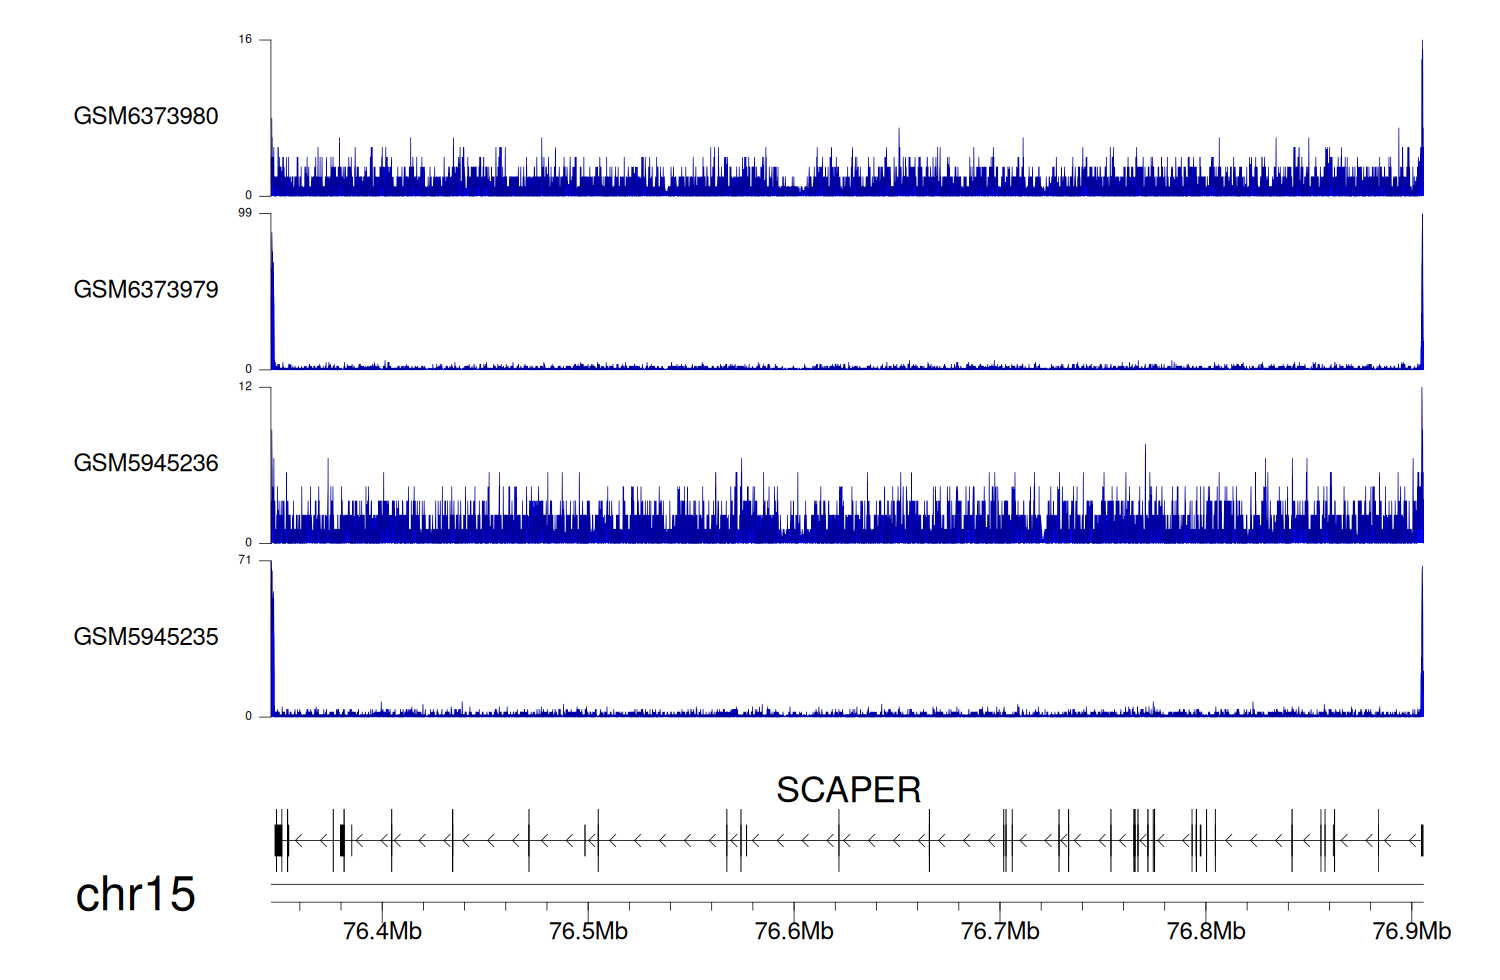Select the chr15 chromosome label
The image size is (1500, 980).
(x=135, y=894)
